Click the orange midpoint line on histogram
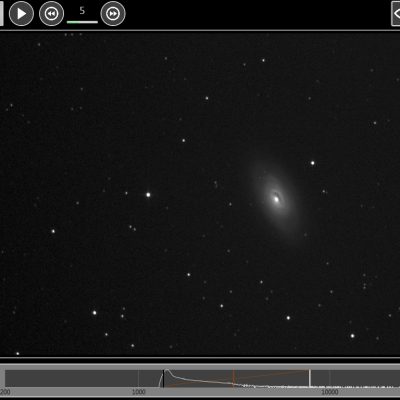400x400 pixels. click(x=234, y=378)
